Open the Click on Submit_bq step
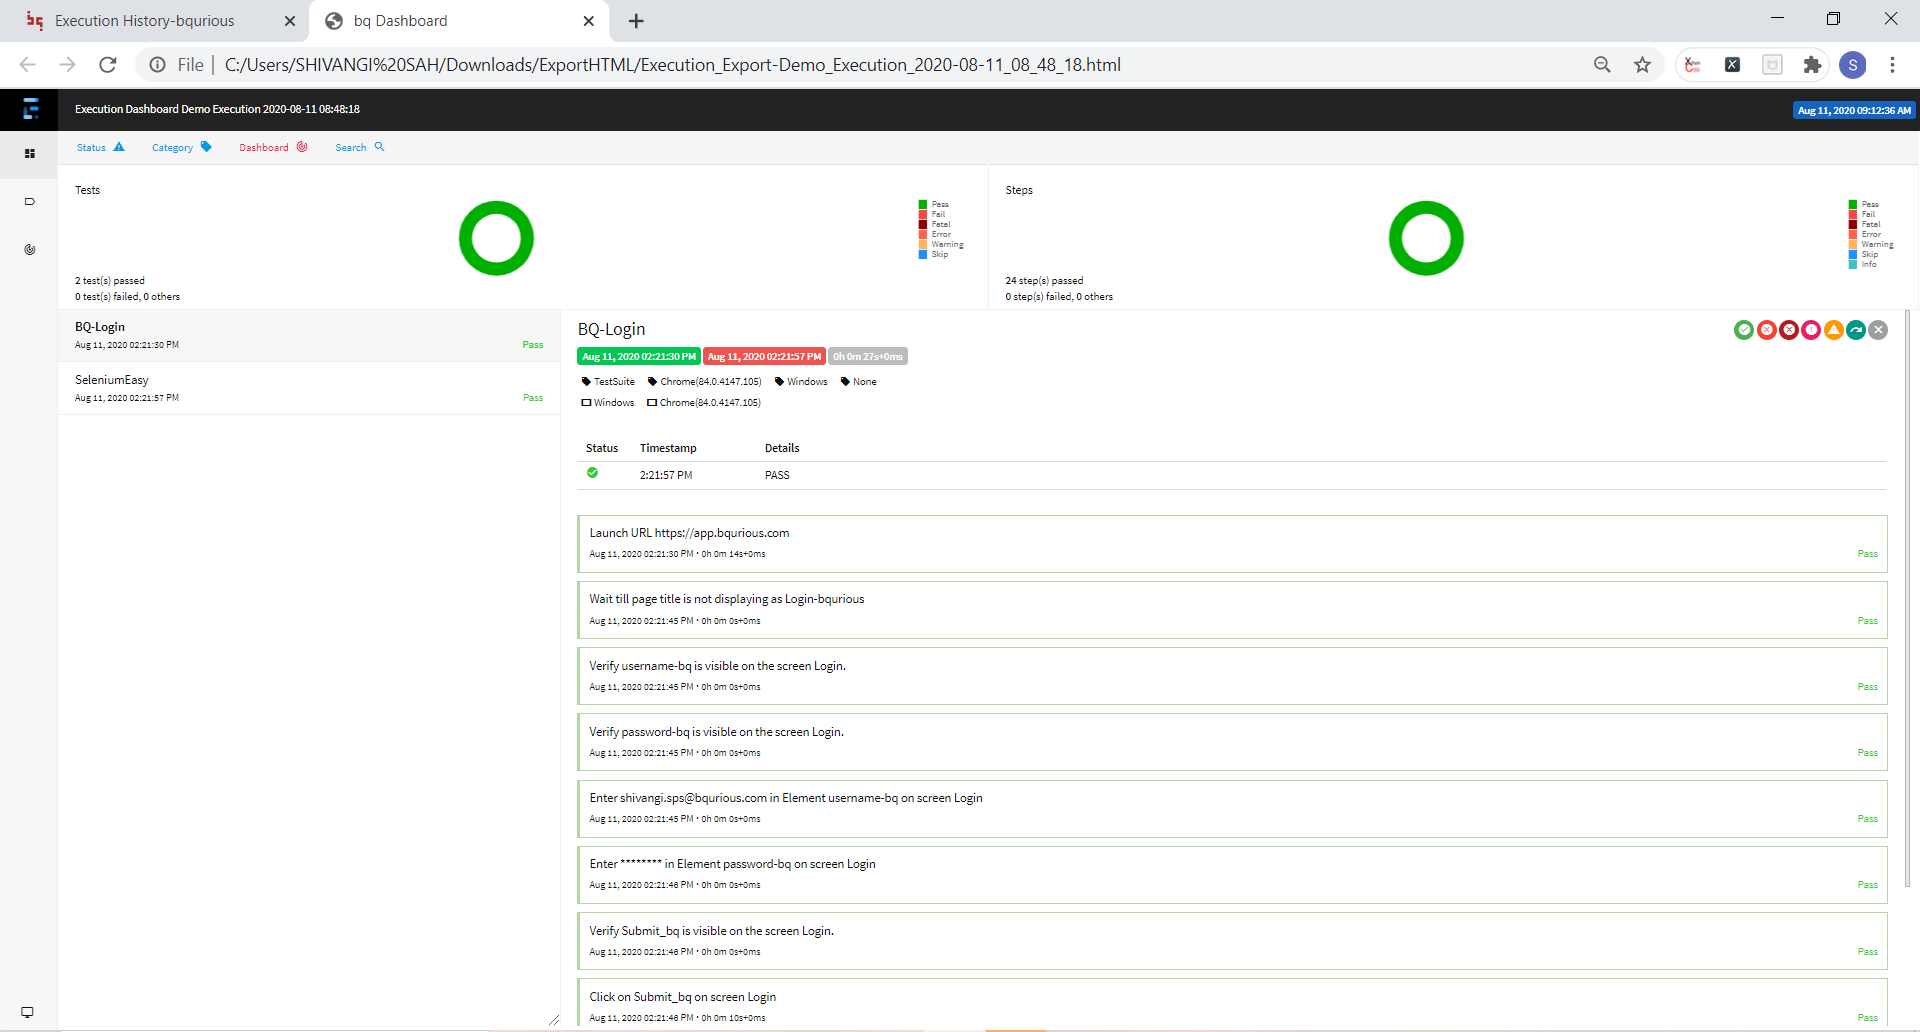Image resolution: width=1920 pixels, height=1032 pixels. pos(1232,1005)
